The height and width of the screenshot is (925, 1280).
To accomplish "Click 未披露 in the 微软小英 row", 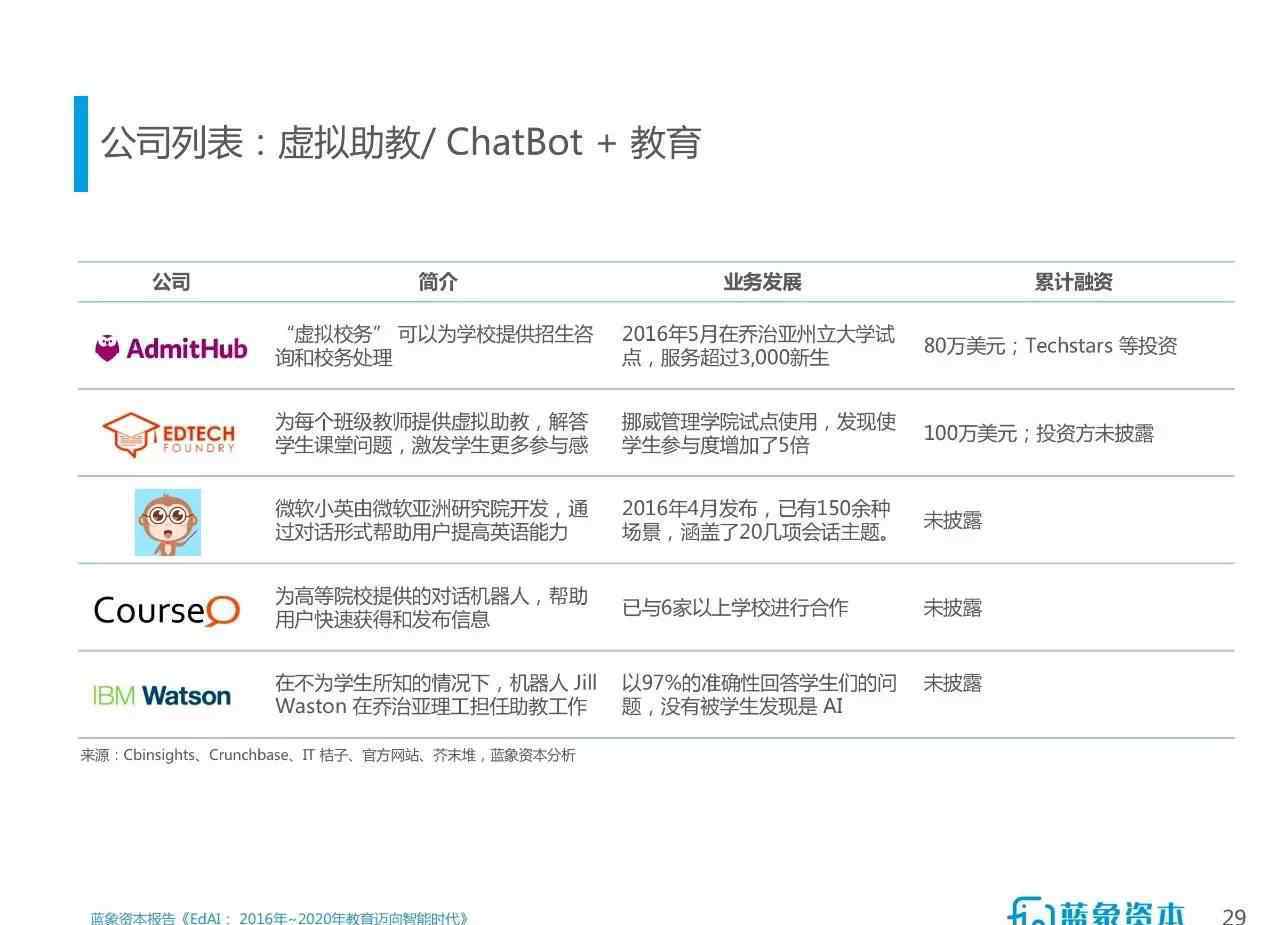I will click(x=952, y=520).
